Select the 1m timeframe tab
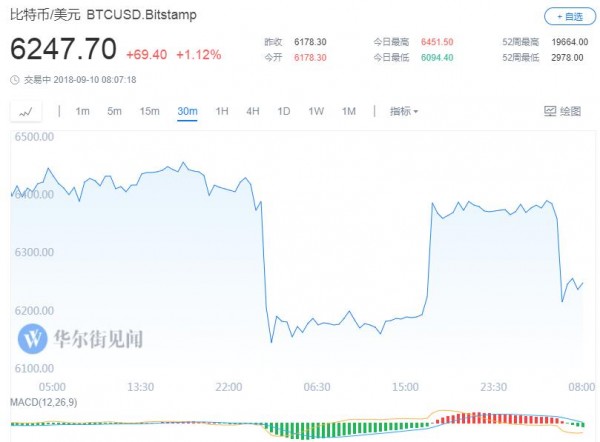The height and width of the screenshot is (442, 600). pyautogui.click(x=82, y=110)
